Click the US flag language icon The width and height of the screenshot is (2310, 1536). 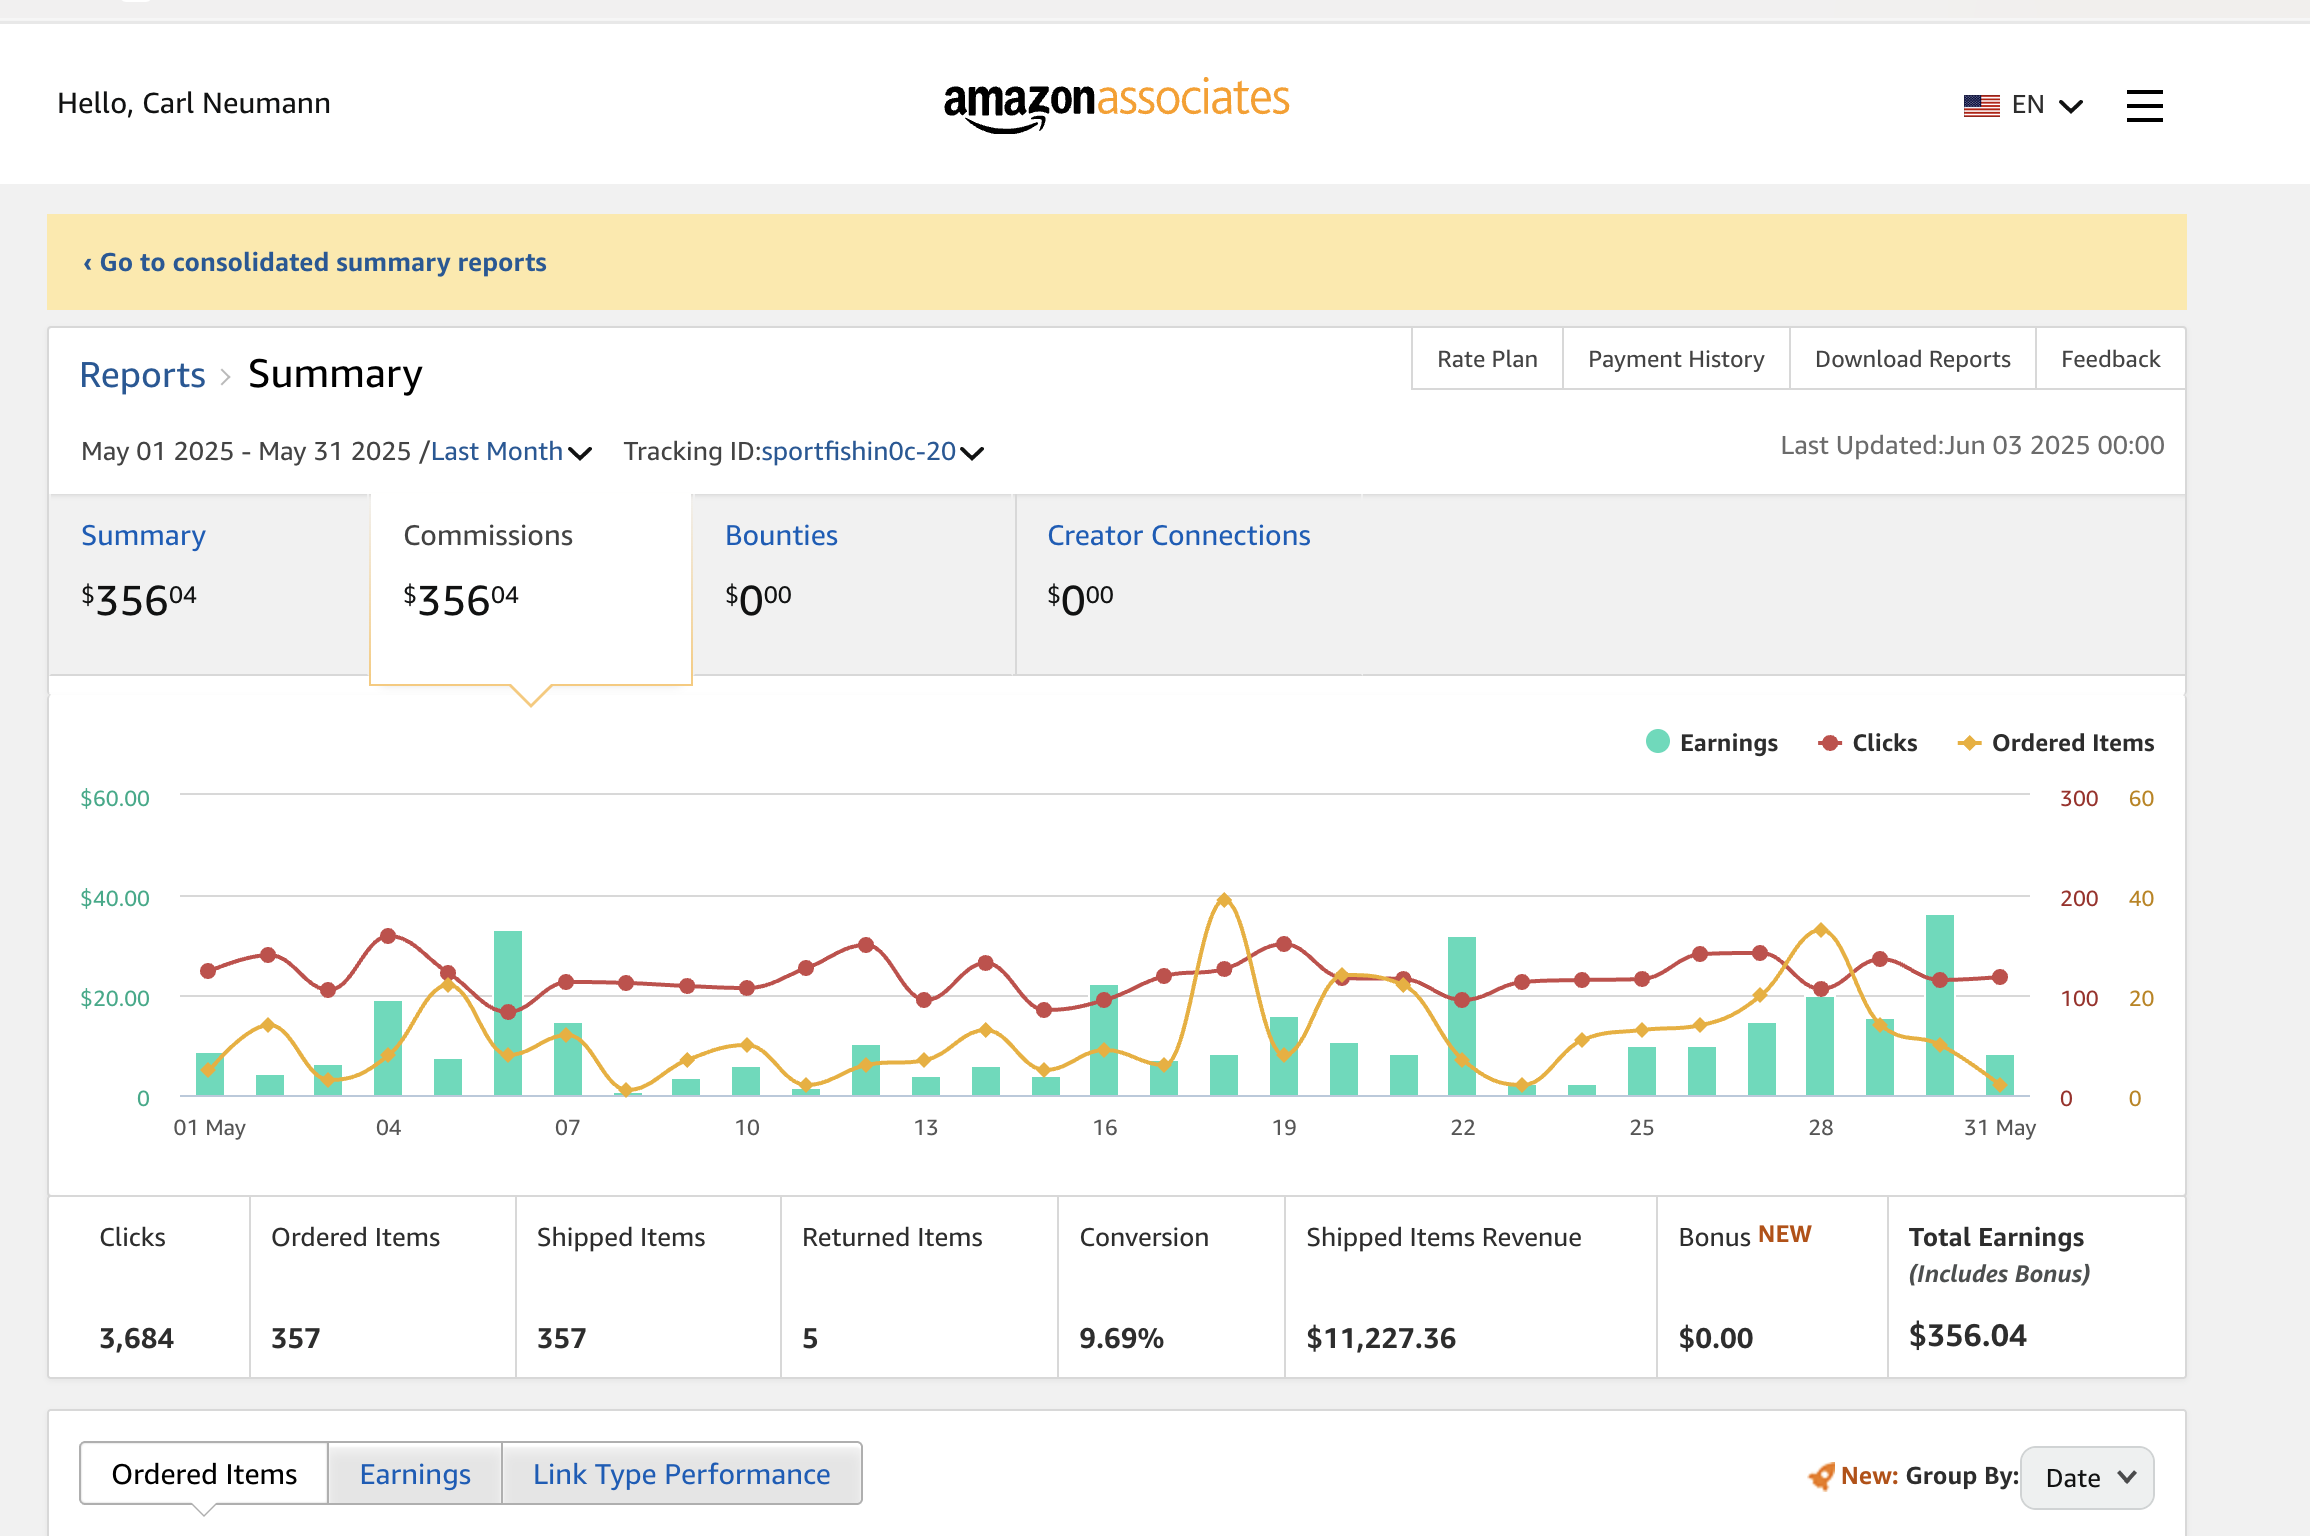(x=1981, y=105)
